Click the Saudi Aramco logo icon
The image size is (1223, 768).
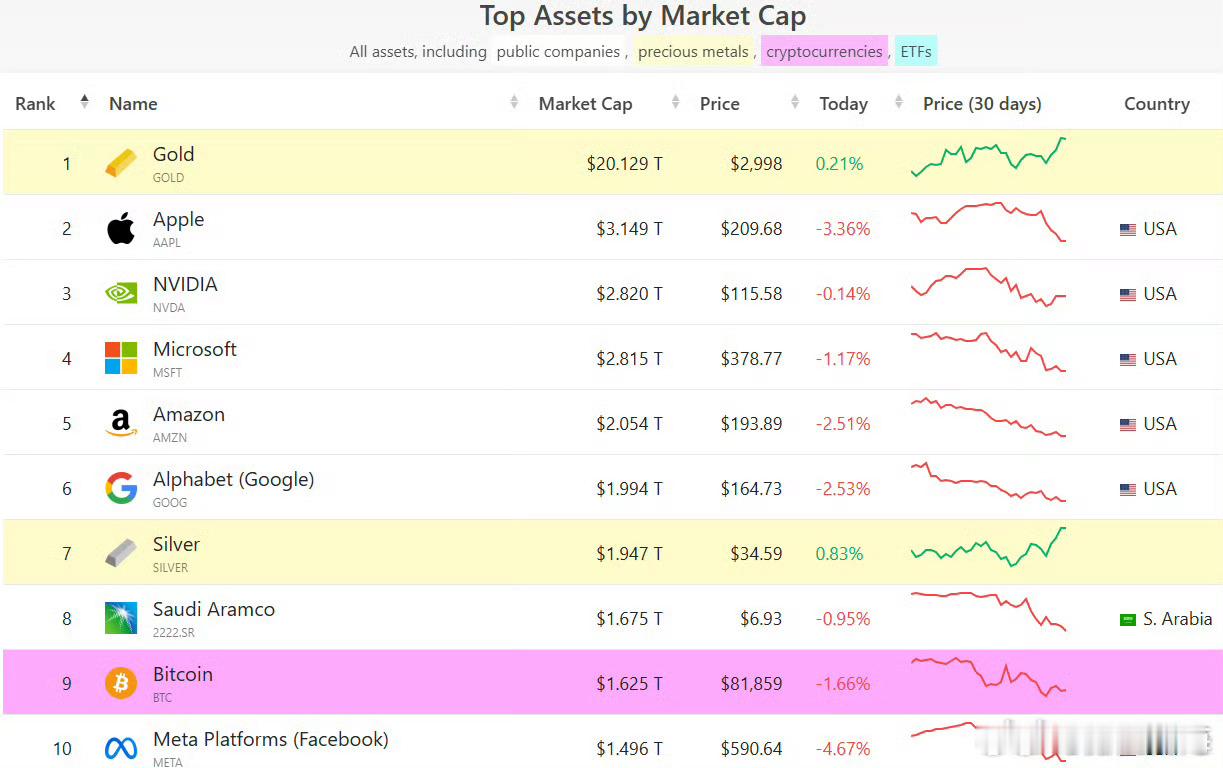click(121, 618)
